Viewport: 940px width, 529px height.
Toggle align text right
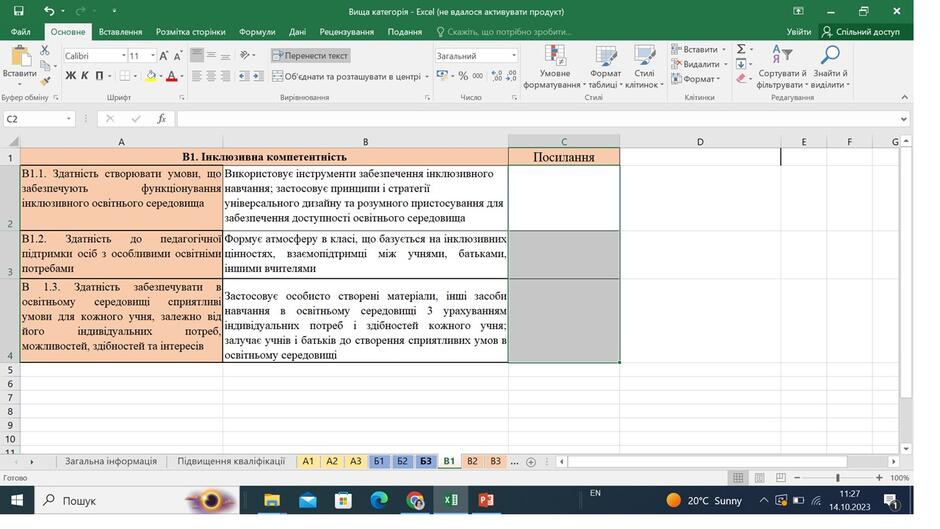click(x=225, y=76)
